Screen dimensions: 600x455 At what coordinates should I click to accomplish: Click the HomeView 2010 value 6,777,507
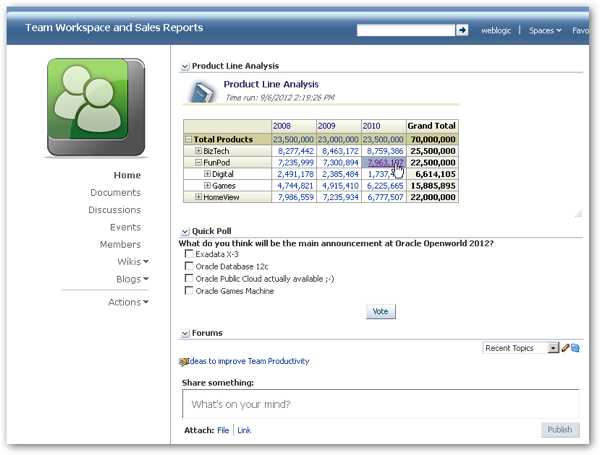pyautogui.click(x=385, y=197)
